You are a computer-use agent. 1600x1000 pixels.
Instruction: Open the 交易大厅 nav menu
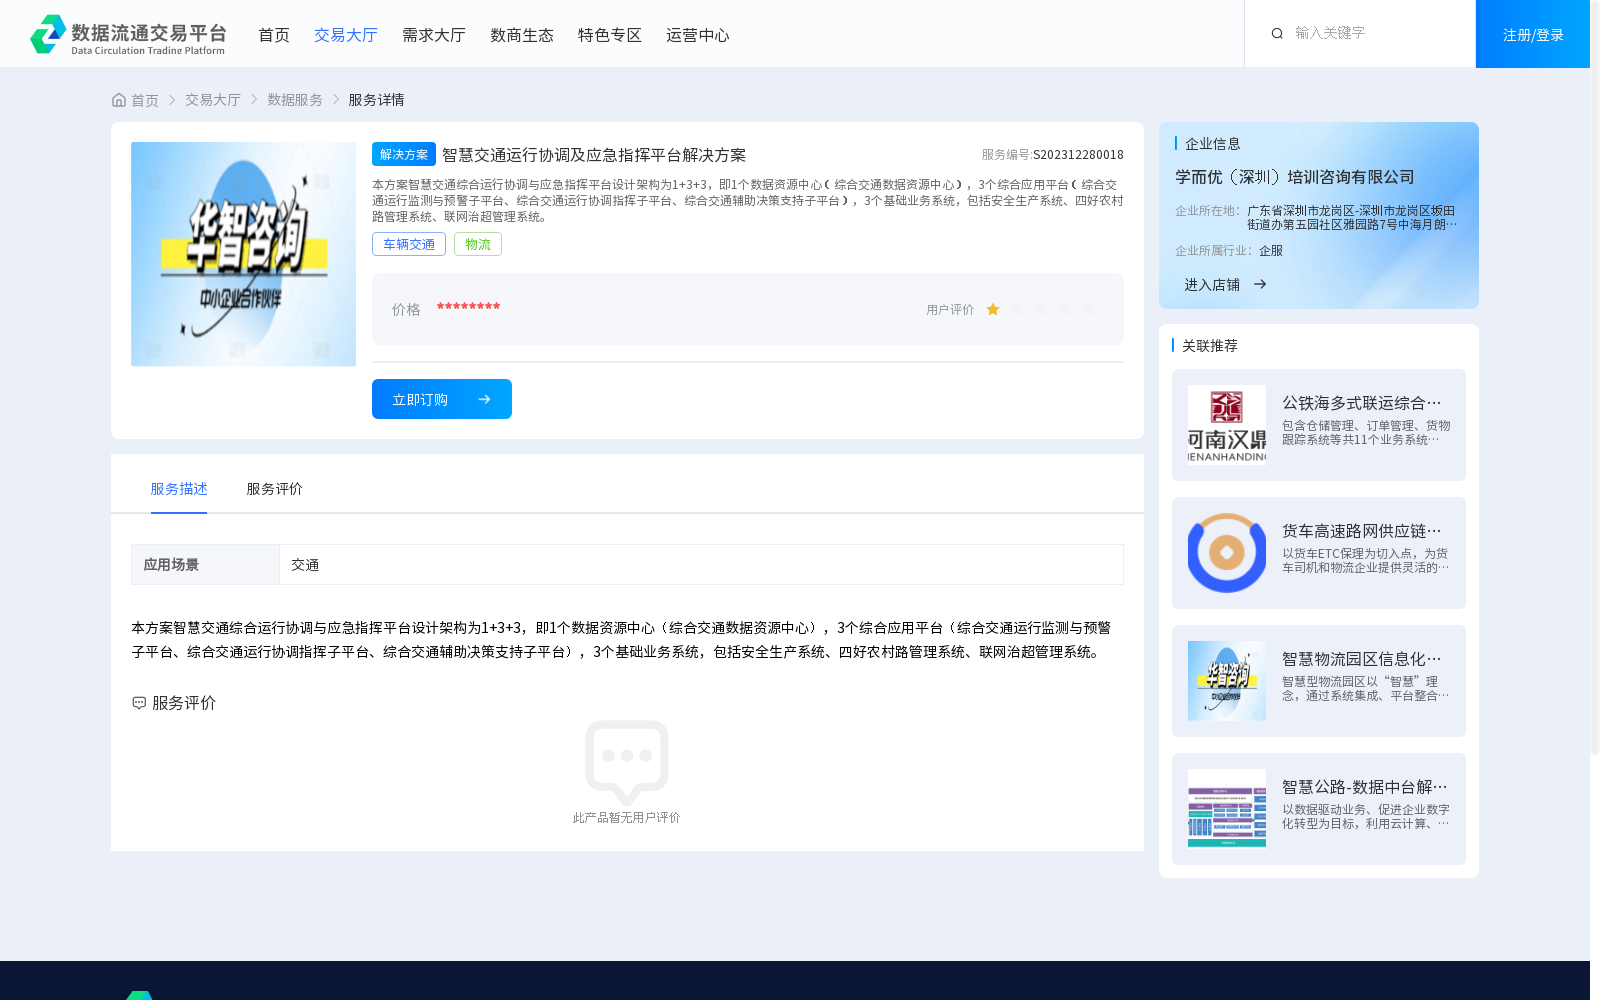346,35
